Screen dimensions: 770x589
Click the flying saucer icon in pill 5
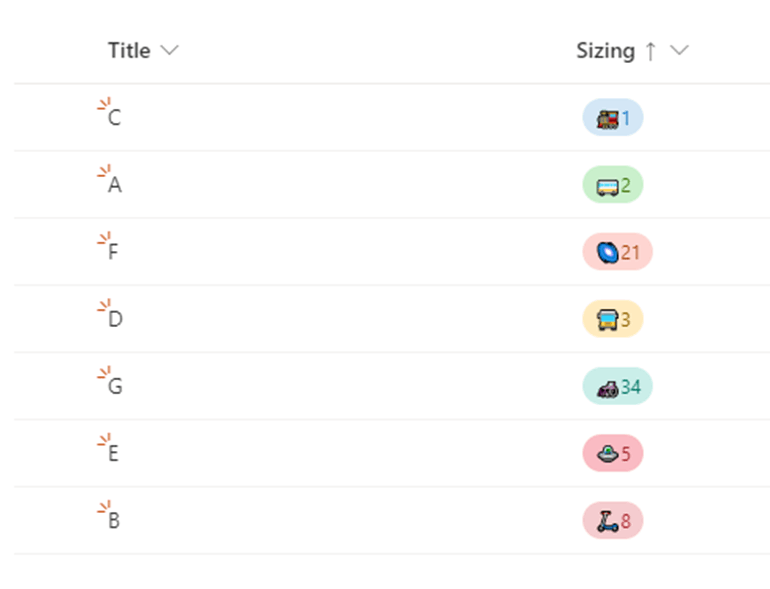(x=607, y=454)
